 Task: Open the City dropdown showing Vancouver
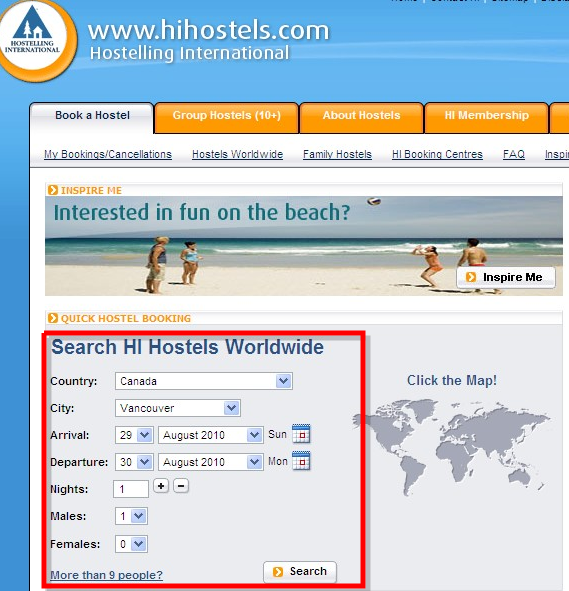point(178,408)
